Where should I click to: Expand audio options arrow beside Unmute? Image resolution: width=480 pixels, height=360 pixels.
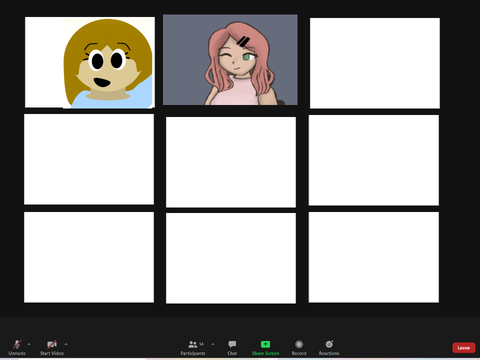(x=29, y=344)
